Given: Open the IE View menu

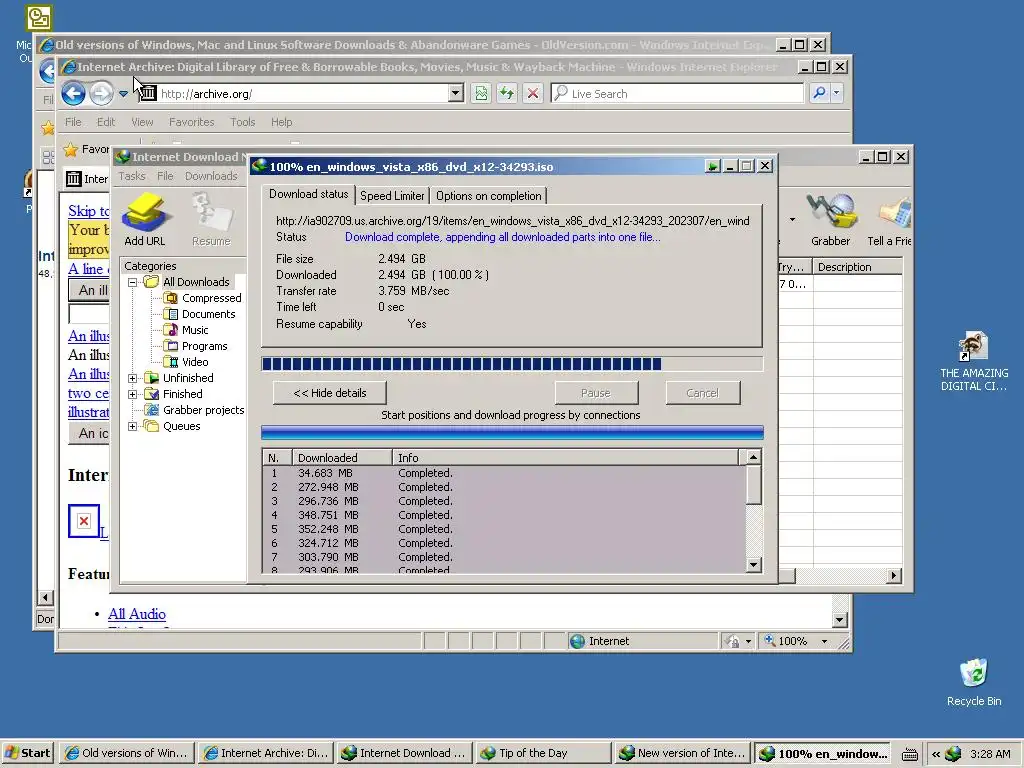Looking at the screenshot, I should pyautogui.click(x=142, y=122).
